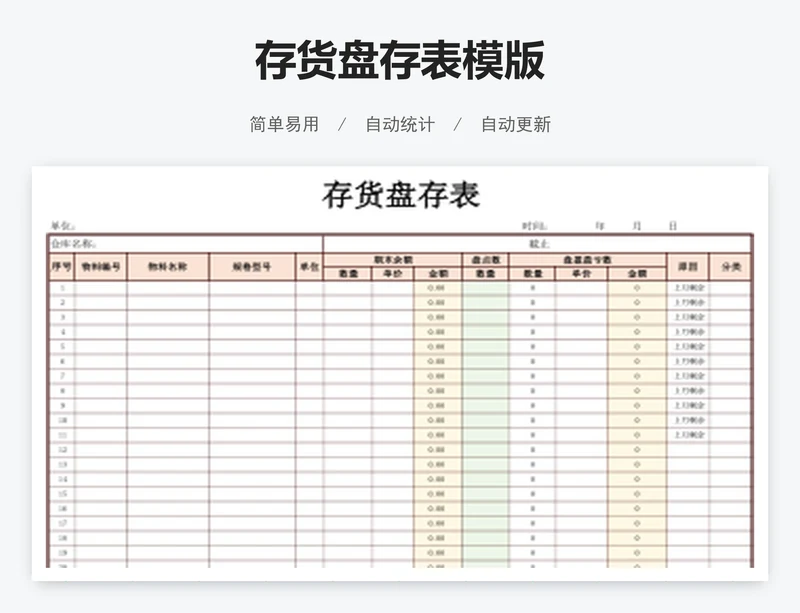Select the 物料名称 column header
800x613 pixels.
click(x=168, y=266)
